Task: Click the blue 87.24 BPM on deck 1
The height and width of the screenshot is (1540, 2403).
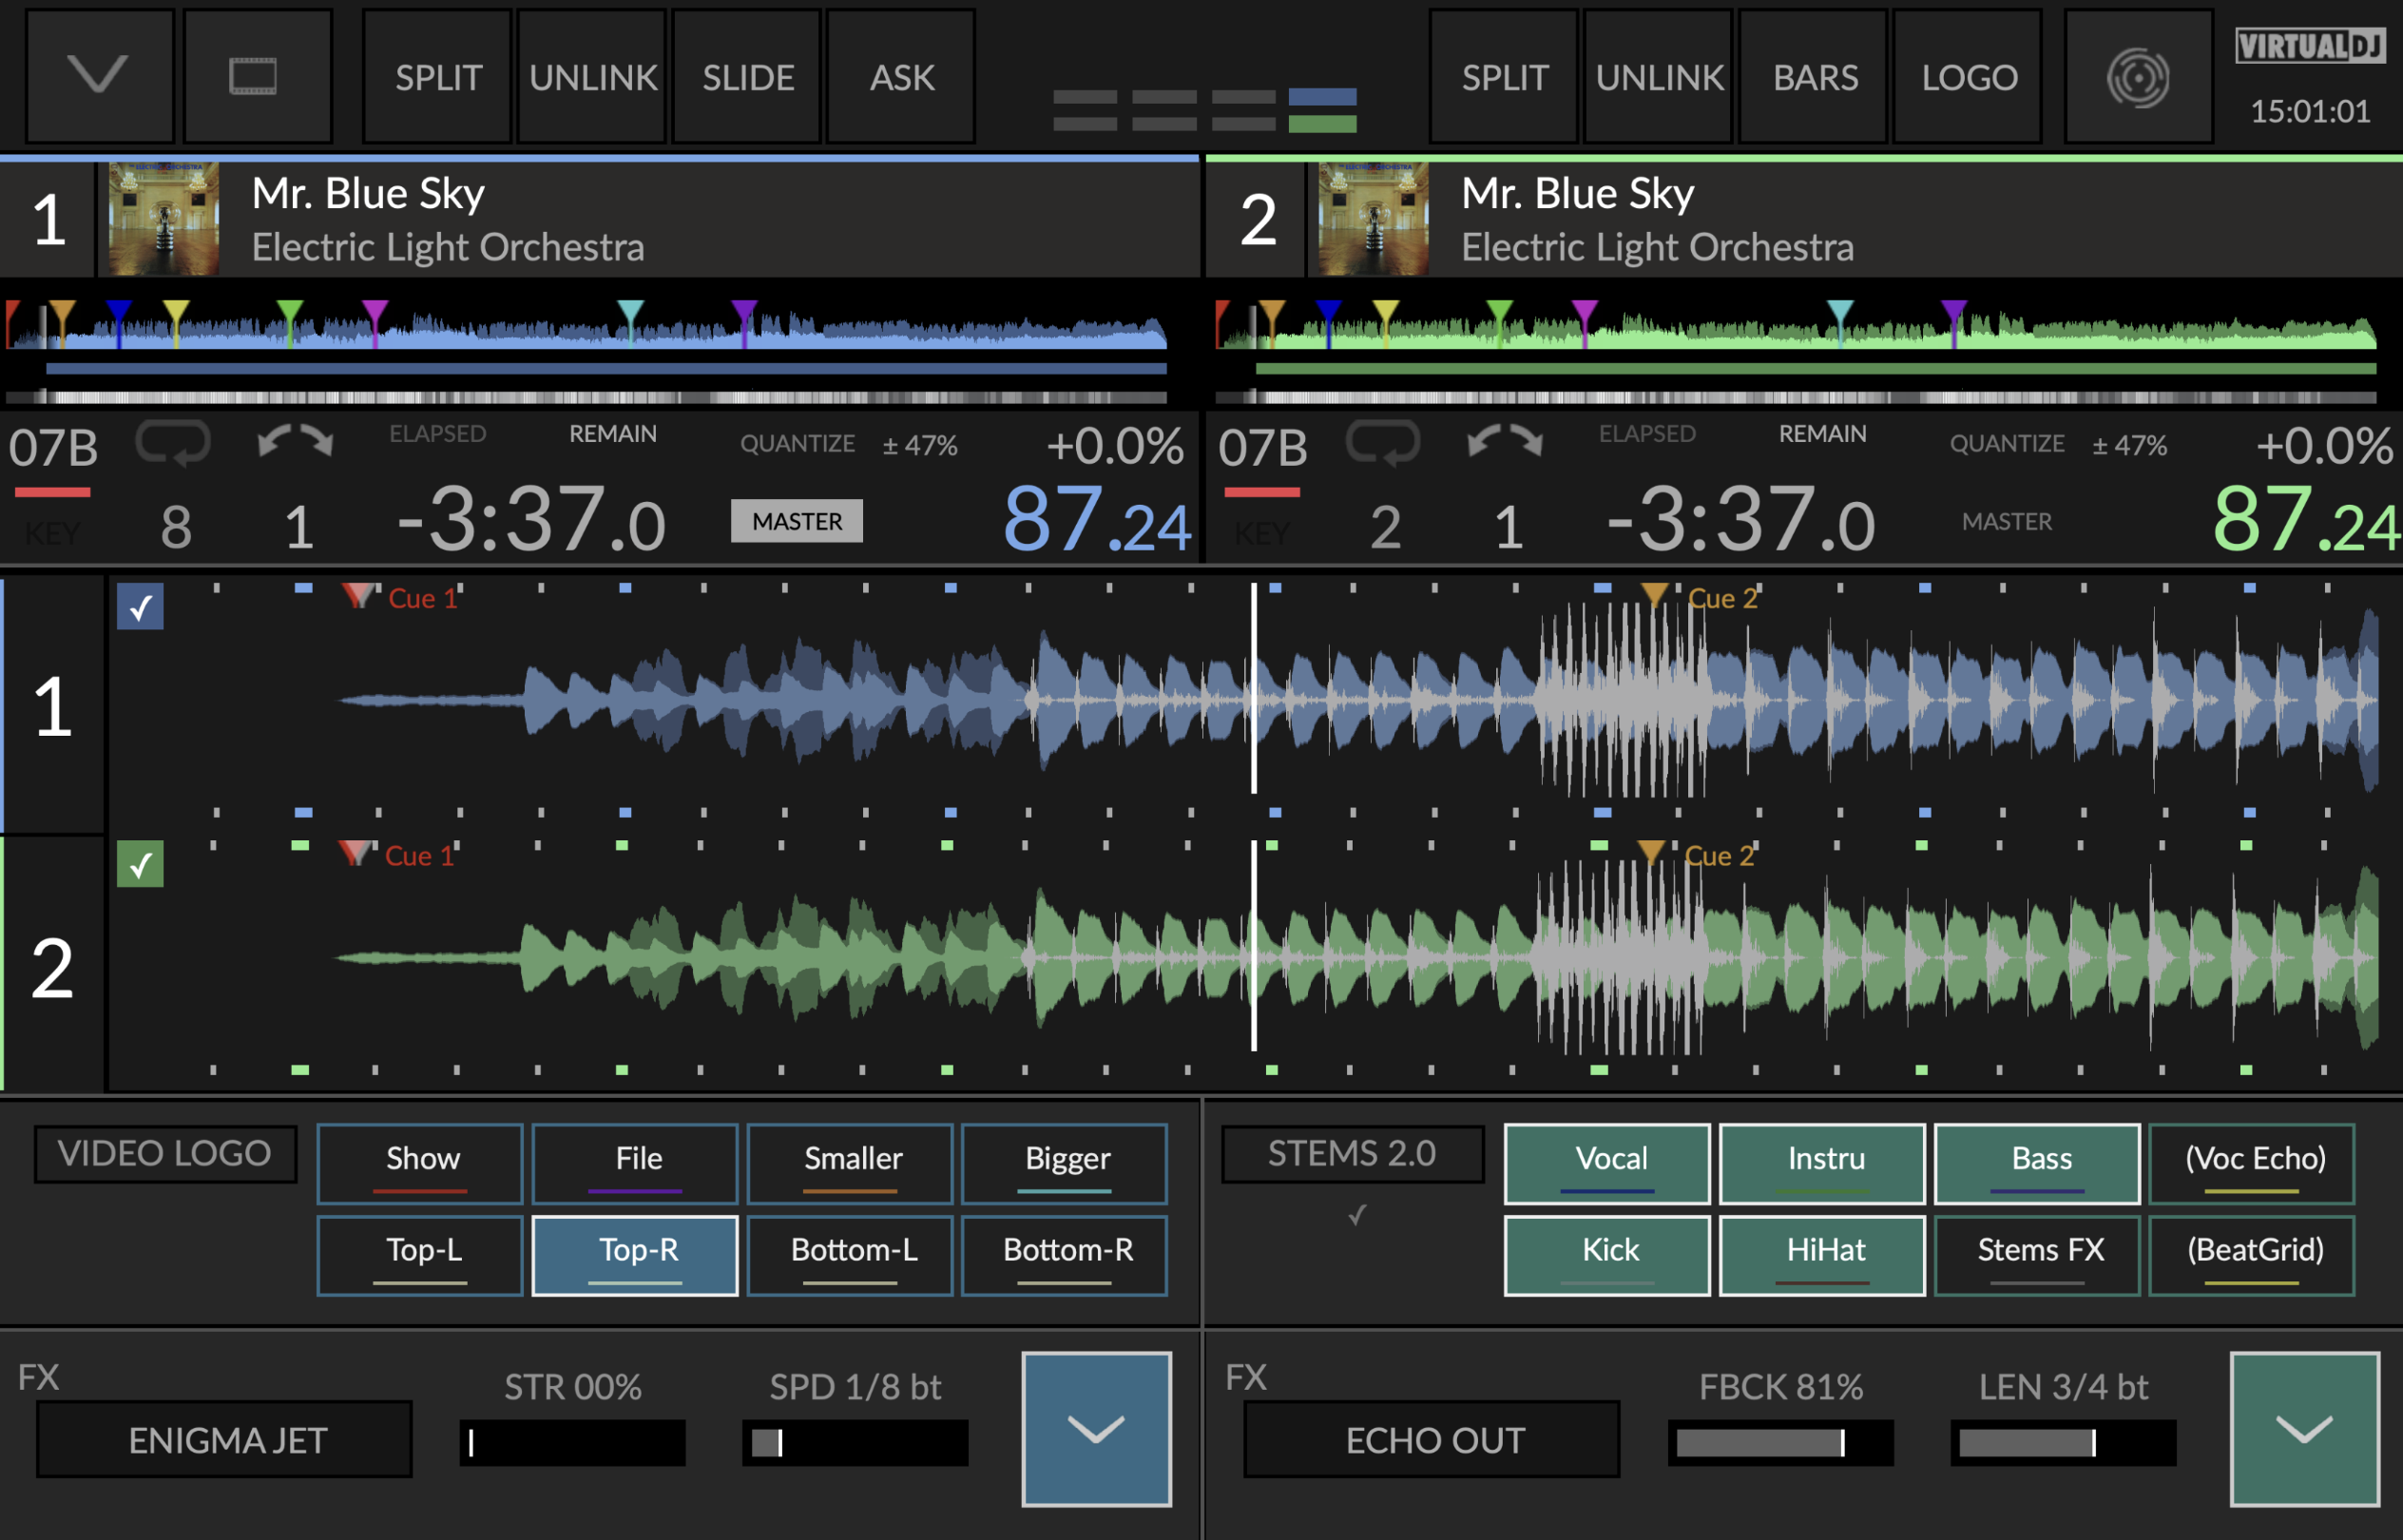Action: pos(1097,520)
